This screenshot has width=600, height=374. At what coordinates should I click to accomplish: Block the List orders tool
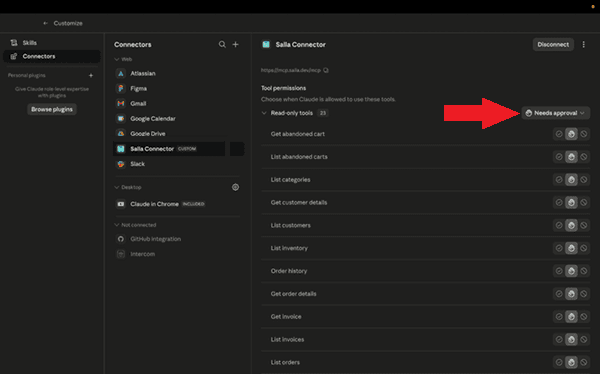584,362
